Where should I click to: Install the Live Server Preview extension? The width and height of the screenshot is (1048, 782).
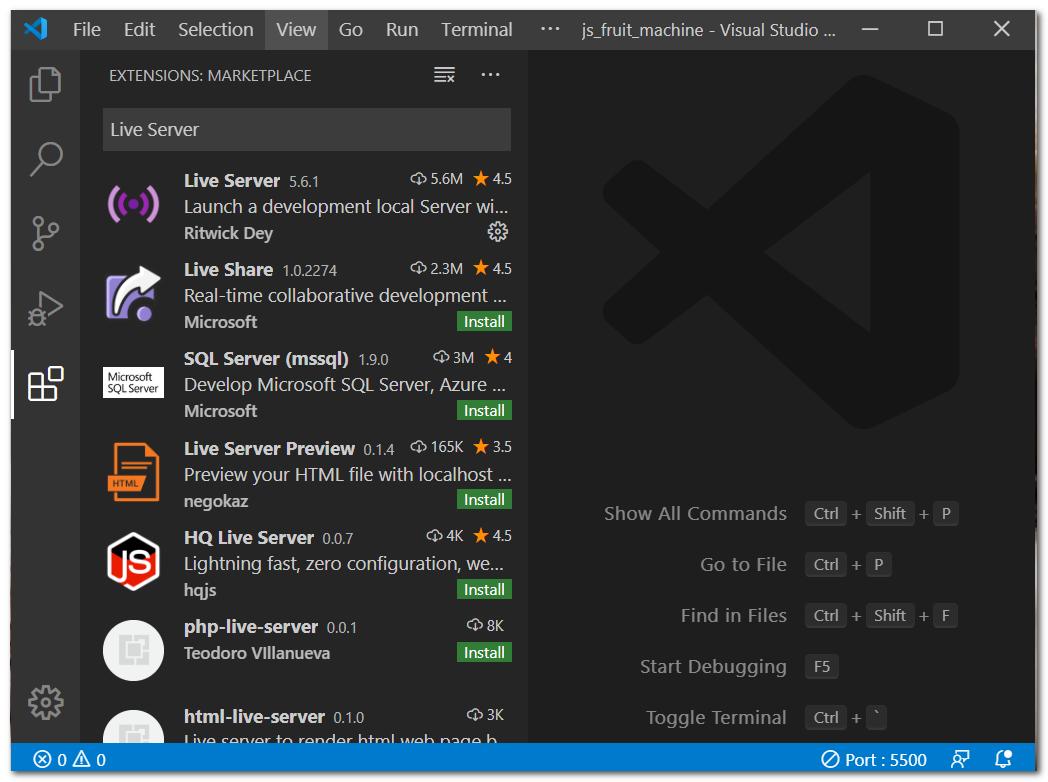click(484, 499)
